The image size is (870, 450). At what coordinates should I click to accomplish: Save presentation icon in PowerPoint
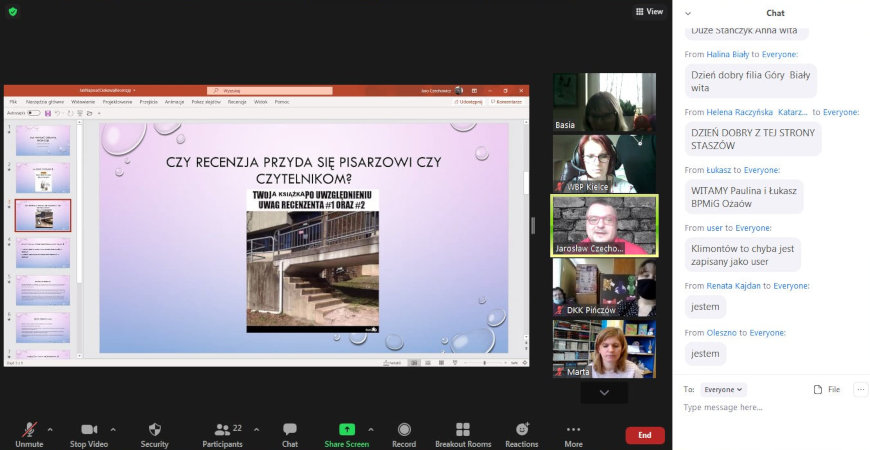[48, 113]
